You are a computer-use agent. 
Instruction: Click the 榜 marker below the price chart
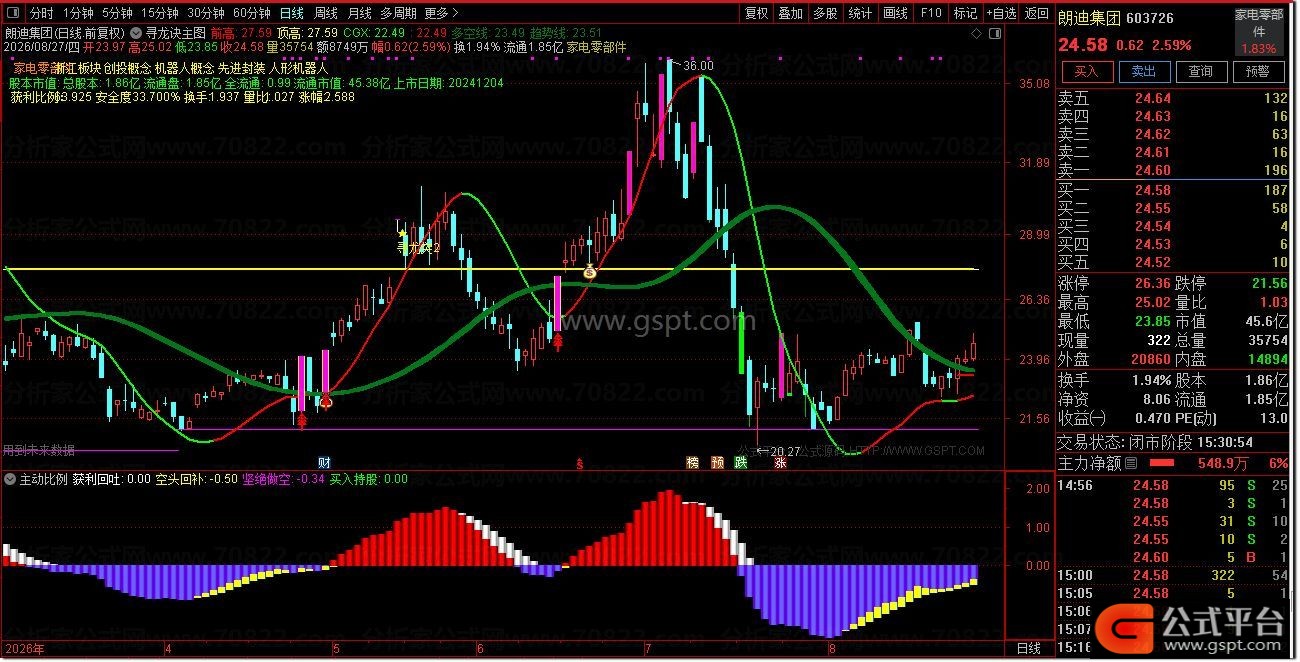[692, 463]
